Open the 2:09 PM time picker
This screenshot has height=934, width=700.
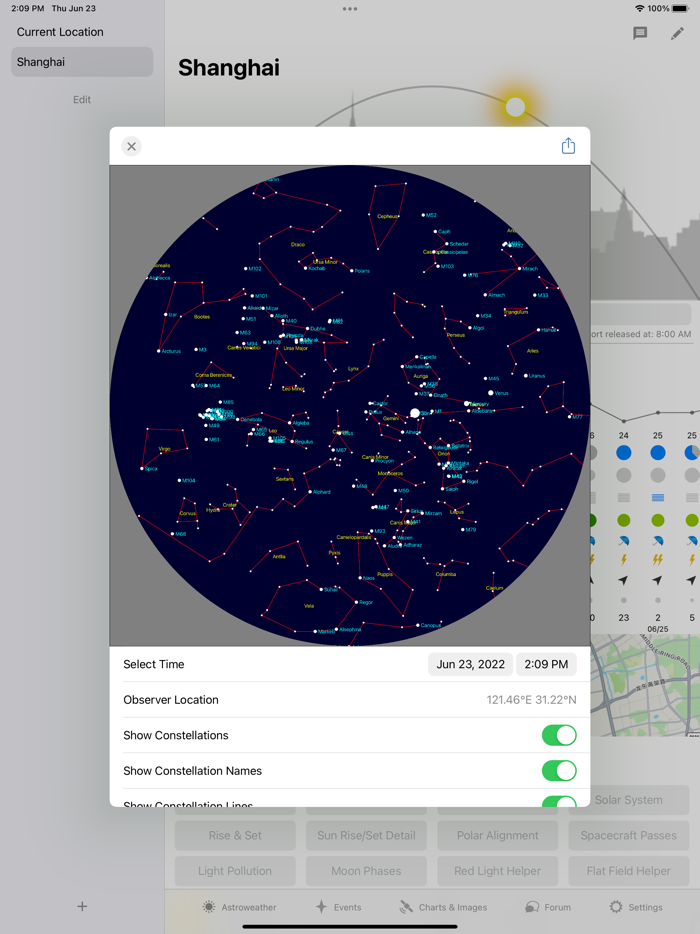coord(546,664)
